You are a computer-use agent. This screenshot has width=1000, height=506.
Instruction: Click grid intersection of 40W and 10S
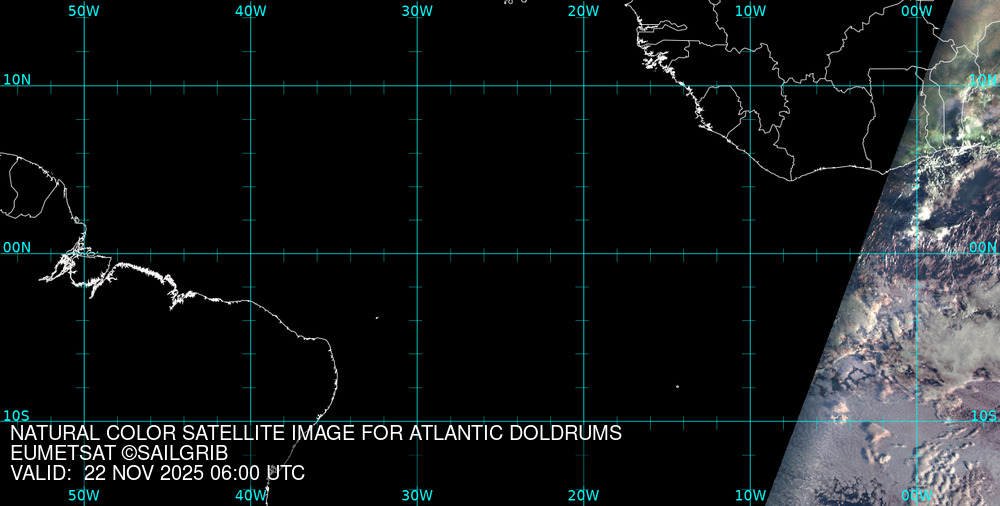(251, 421)
